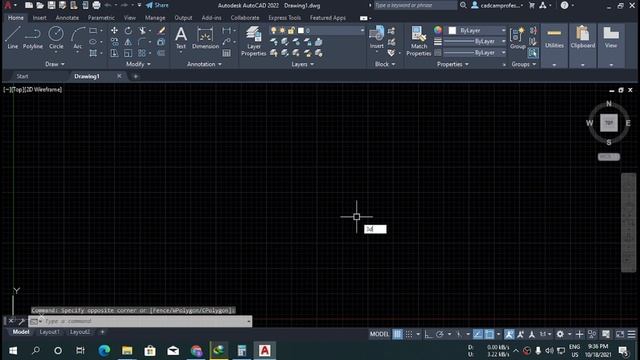Select the Polyline tool
The image size is (640, 360).
pyautogui.click(x=33, y=38)
